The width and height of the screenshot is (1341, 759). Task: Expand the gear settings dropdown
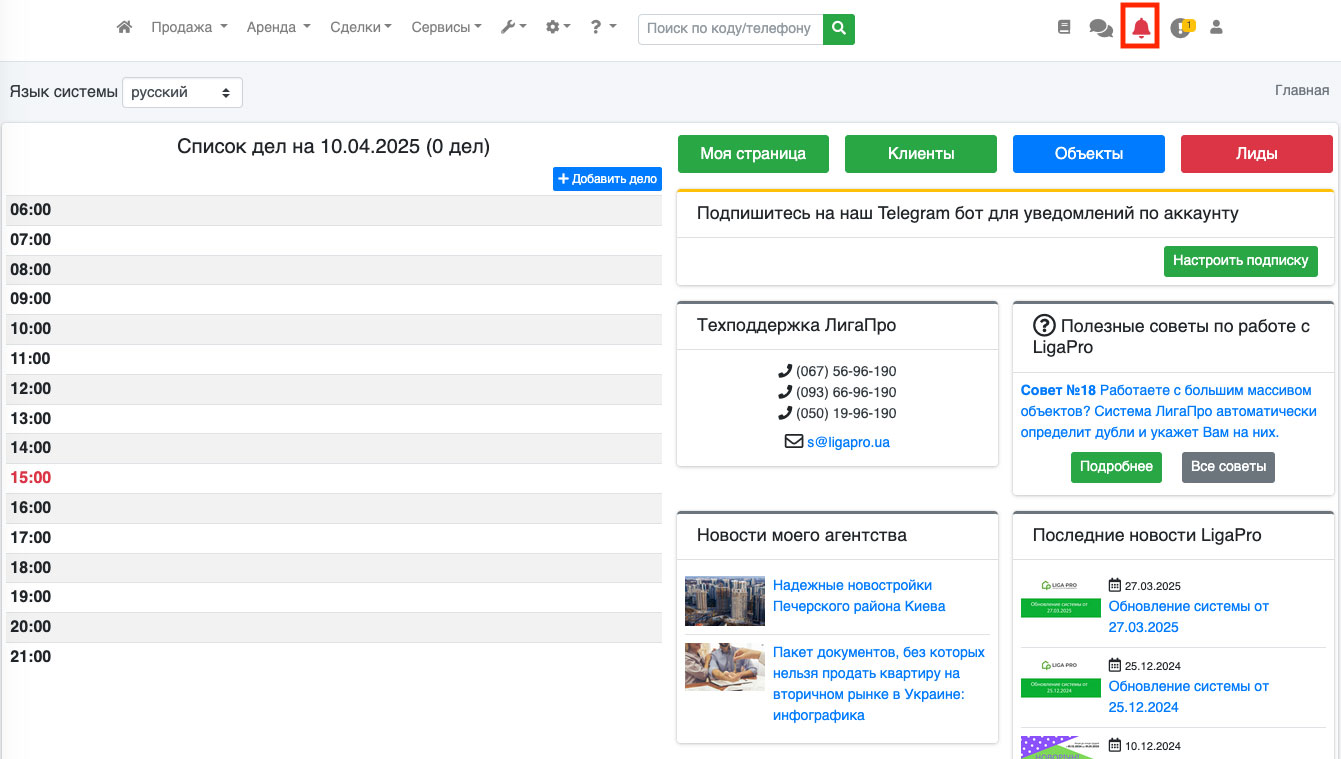557,28
